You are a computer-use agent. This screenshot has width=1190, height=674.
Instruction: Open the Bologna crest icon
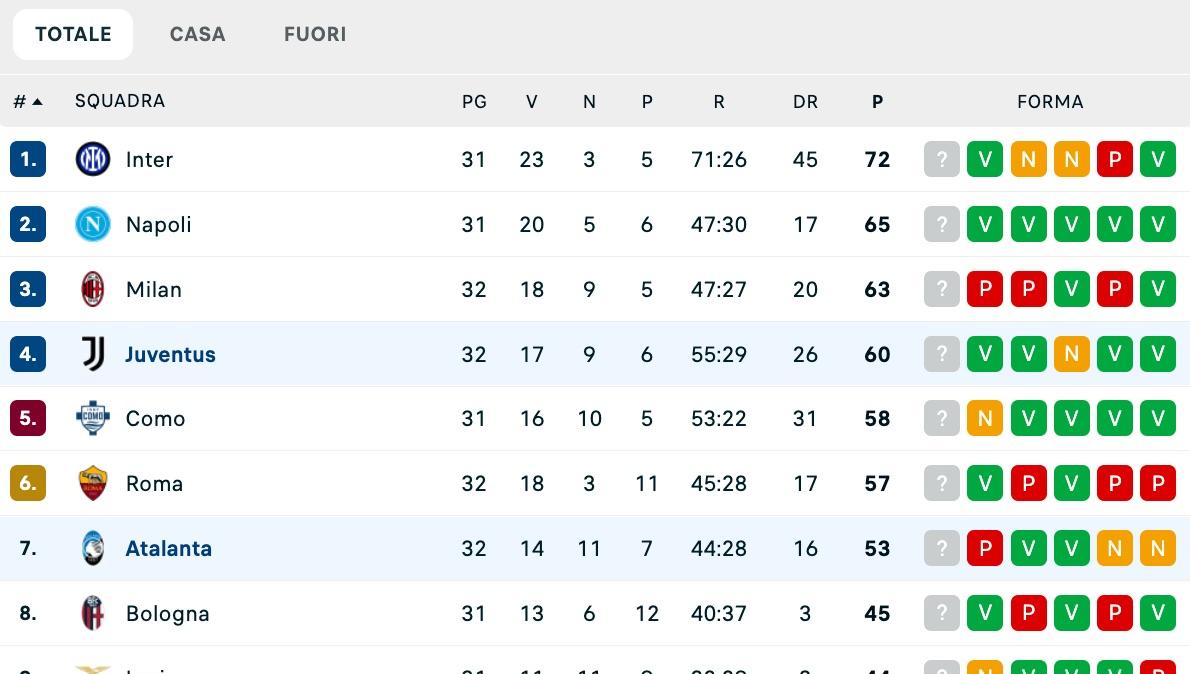pos(92,613)
